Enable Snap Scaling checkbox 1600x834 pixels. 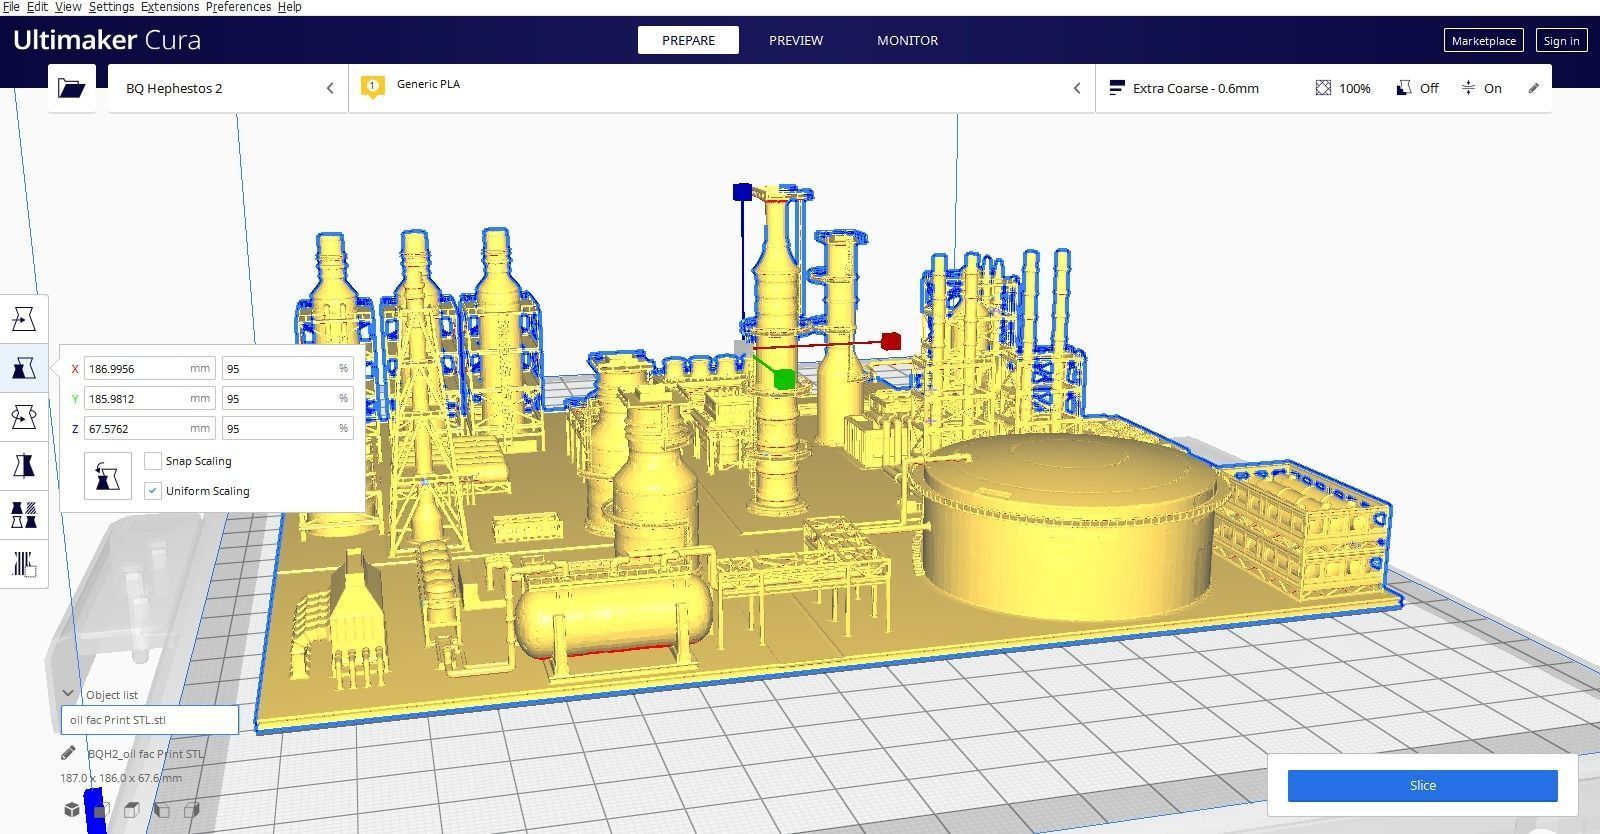pos(153,461)
